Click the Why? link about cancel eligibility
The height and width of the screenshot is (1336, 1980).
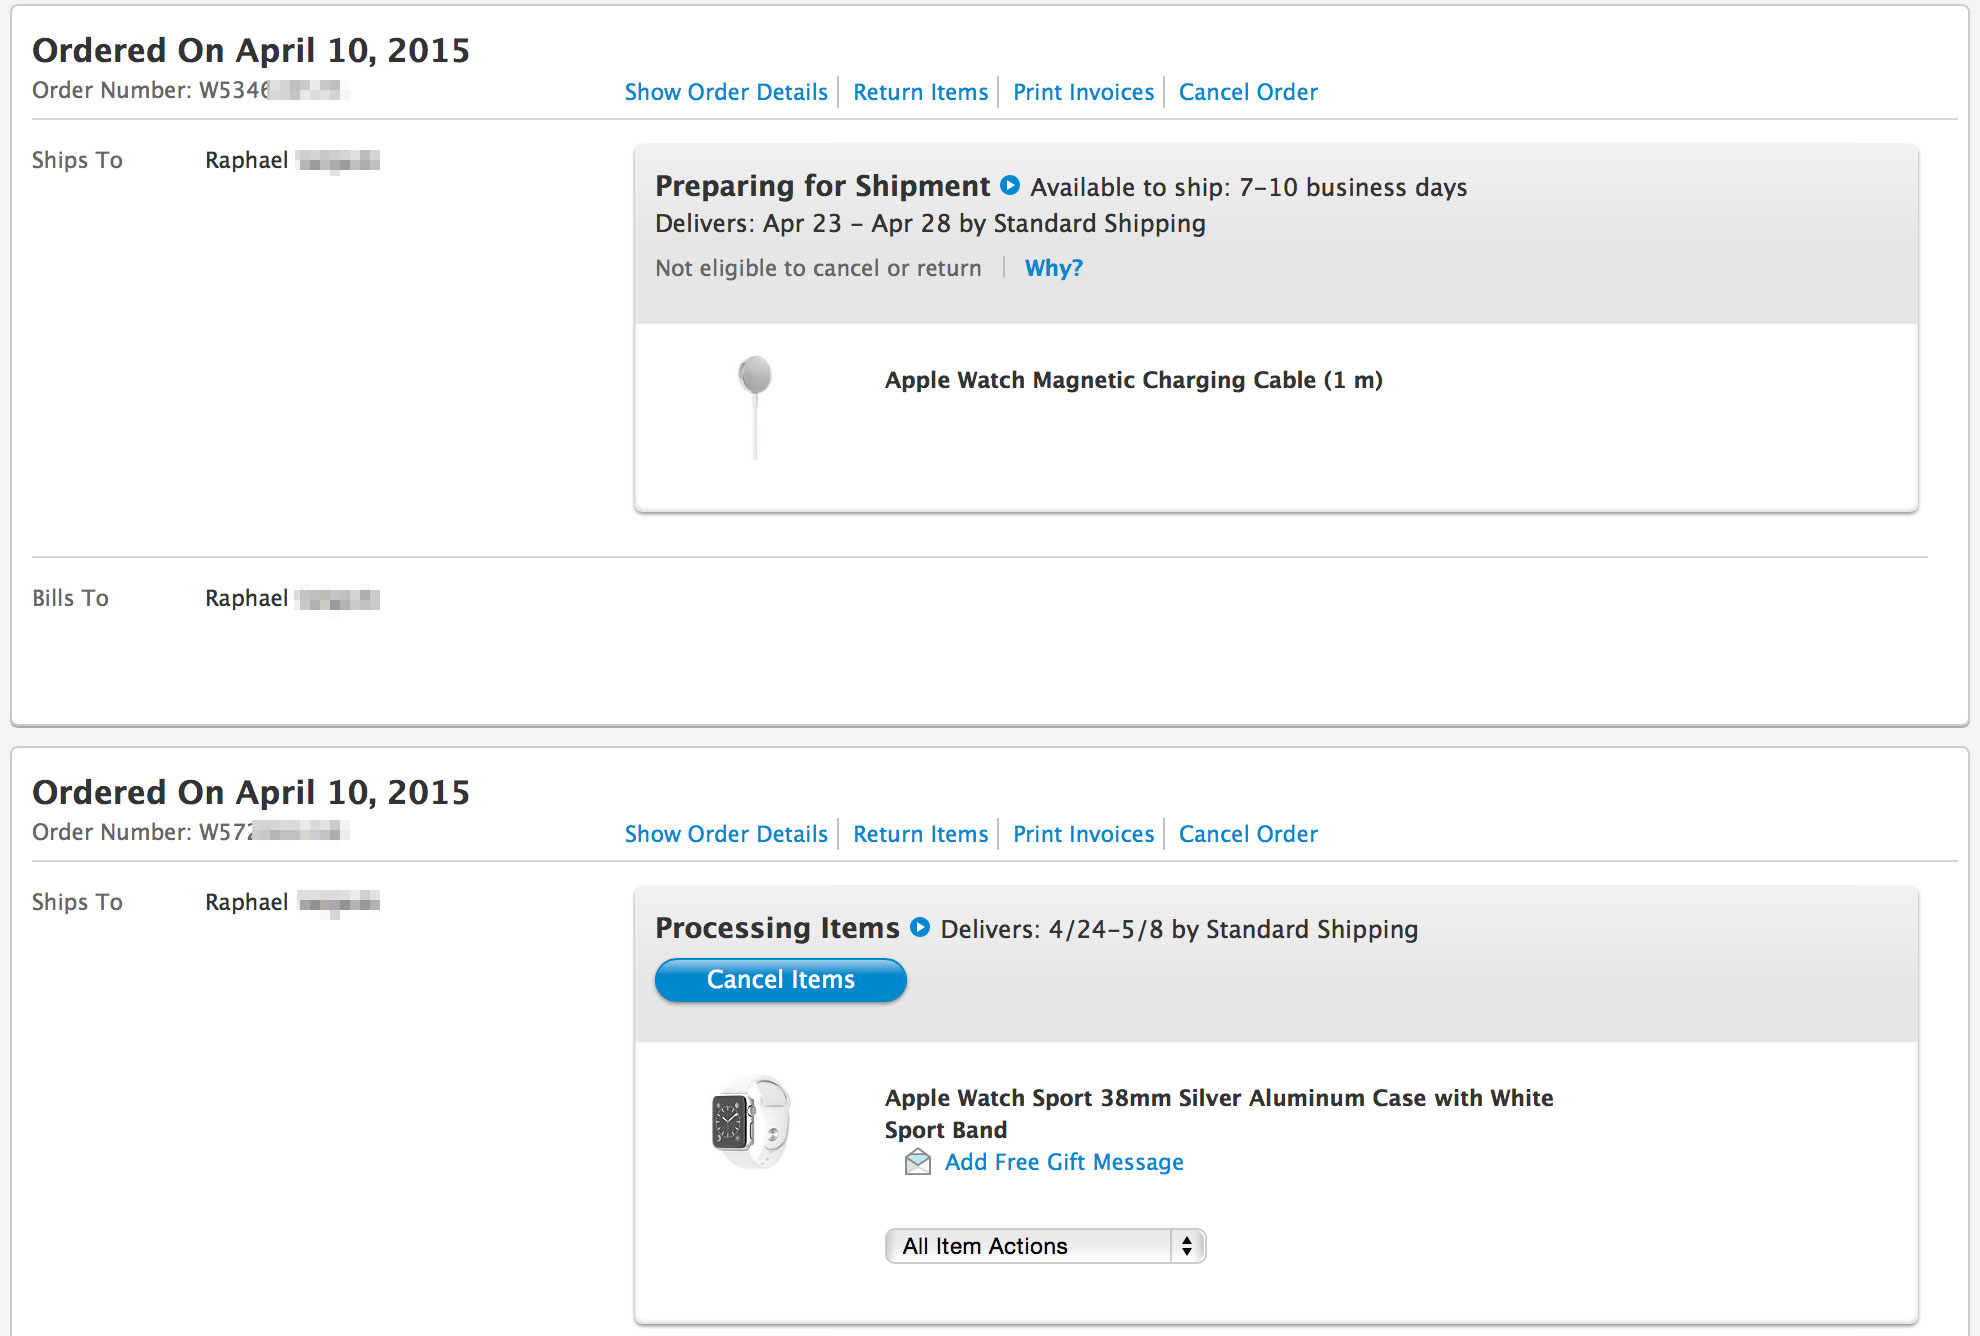tap(1053, 268)
